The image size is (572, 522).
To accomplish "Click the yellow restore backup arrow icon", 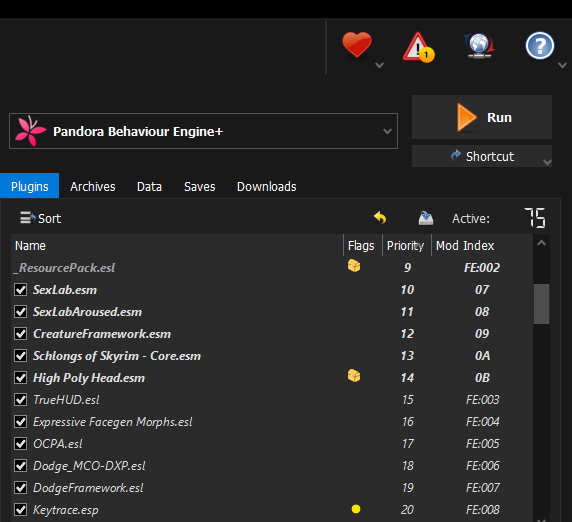I will tap(380, 218).
